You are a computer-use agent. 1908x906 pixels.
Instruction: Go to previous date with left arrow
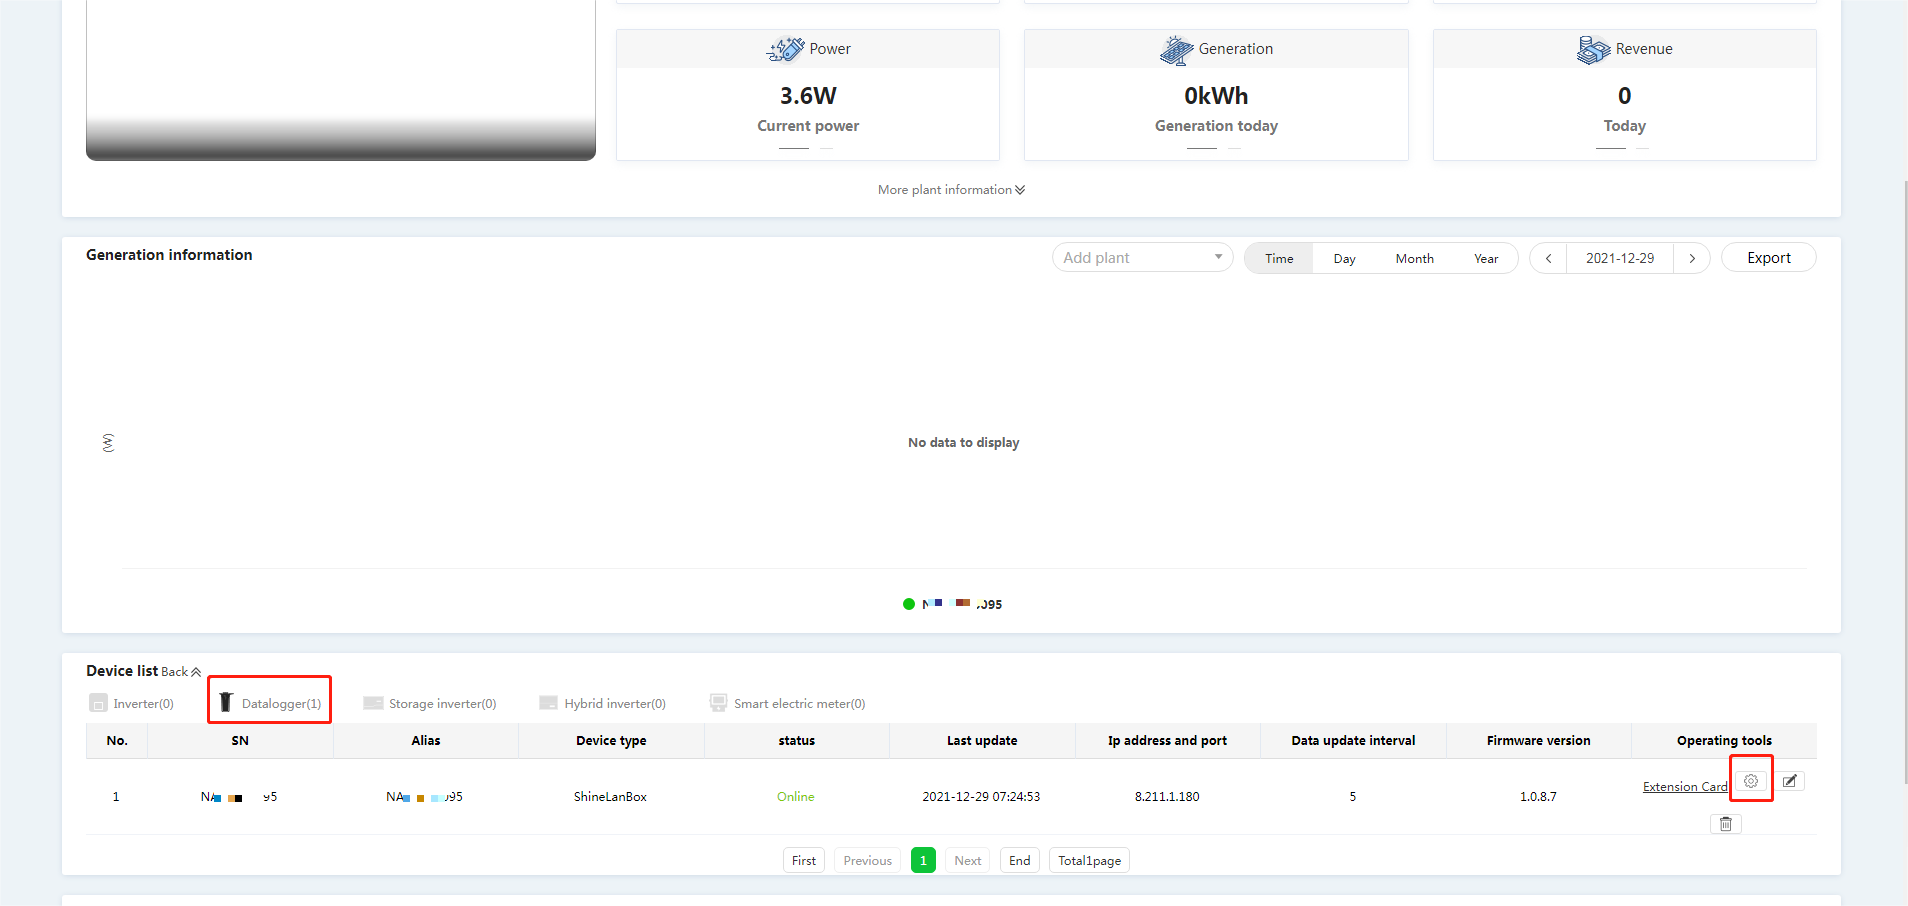(1548, 258)
